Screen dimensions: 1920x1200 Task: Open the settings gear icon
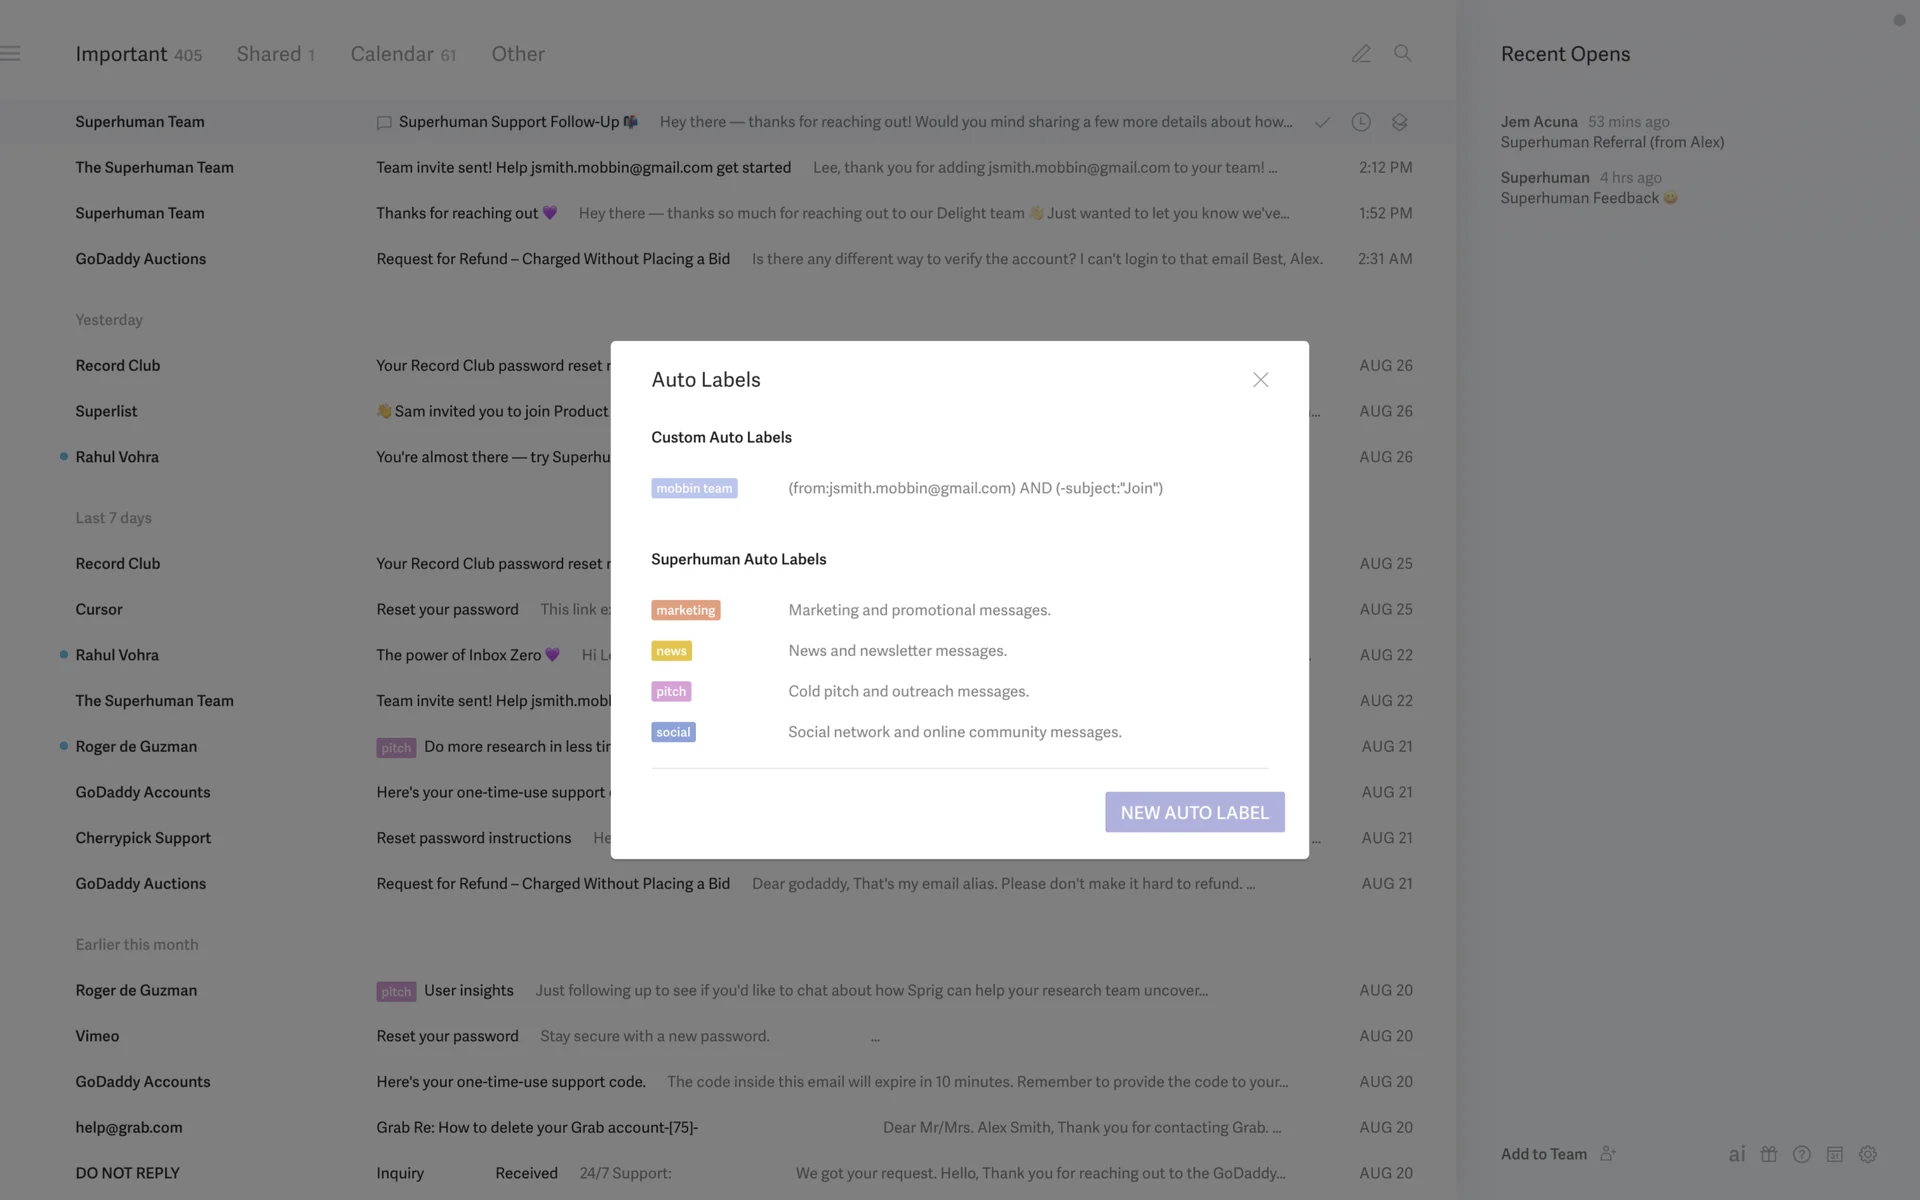coord(1867,1154)
